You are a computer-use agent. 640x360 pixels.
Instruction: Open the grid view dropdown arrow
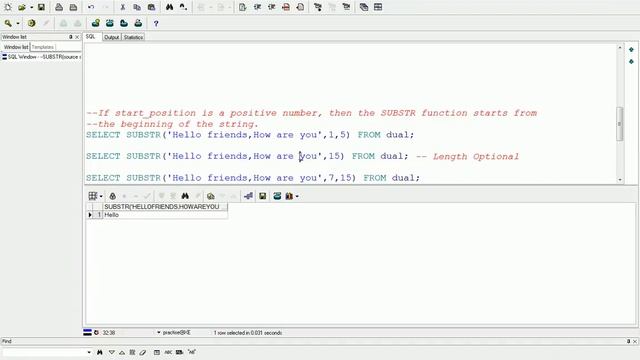point(101,196)
